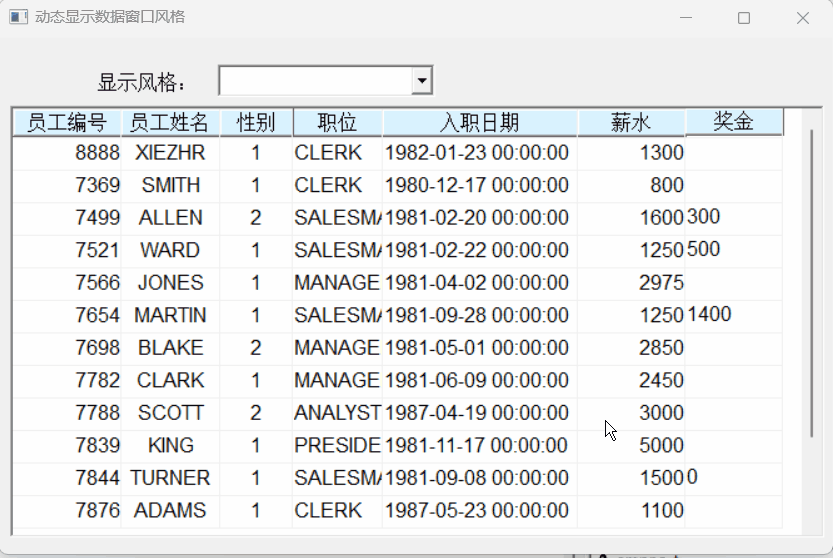Click hire date 1981-02-20 00:00:00
833x558 pixels.
[x=477, y=218]
